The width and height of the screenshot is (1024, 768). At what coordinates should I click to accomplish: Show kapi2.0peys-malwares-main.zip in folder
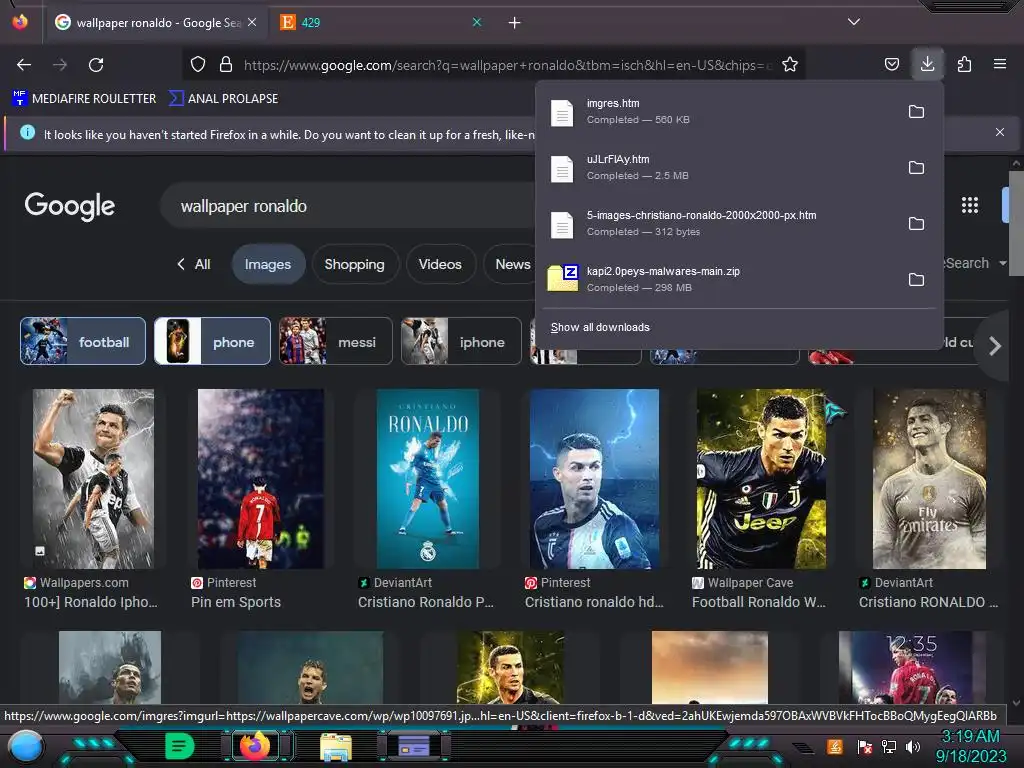tap(916, 280)
